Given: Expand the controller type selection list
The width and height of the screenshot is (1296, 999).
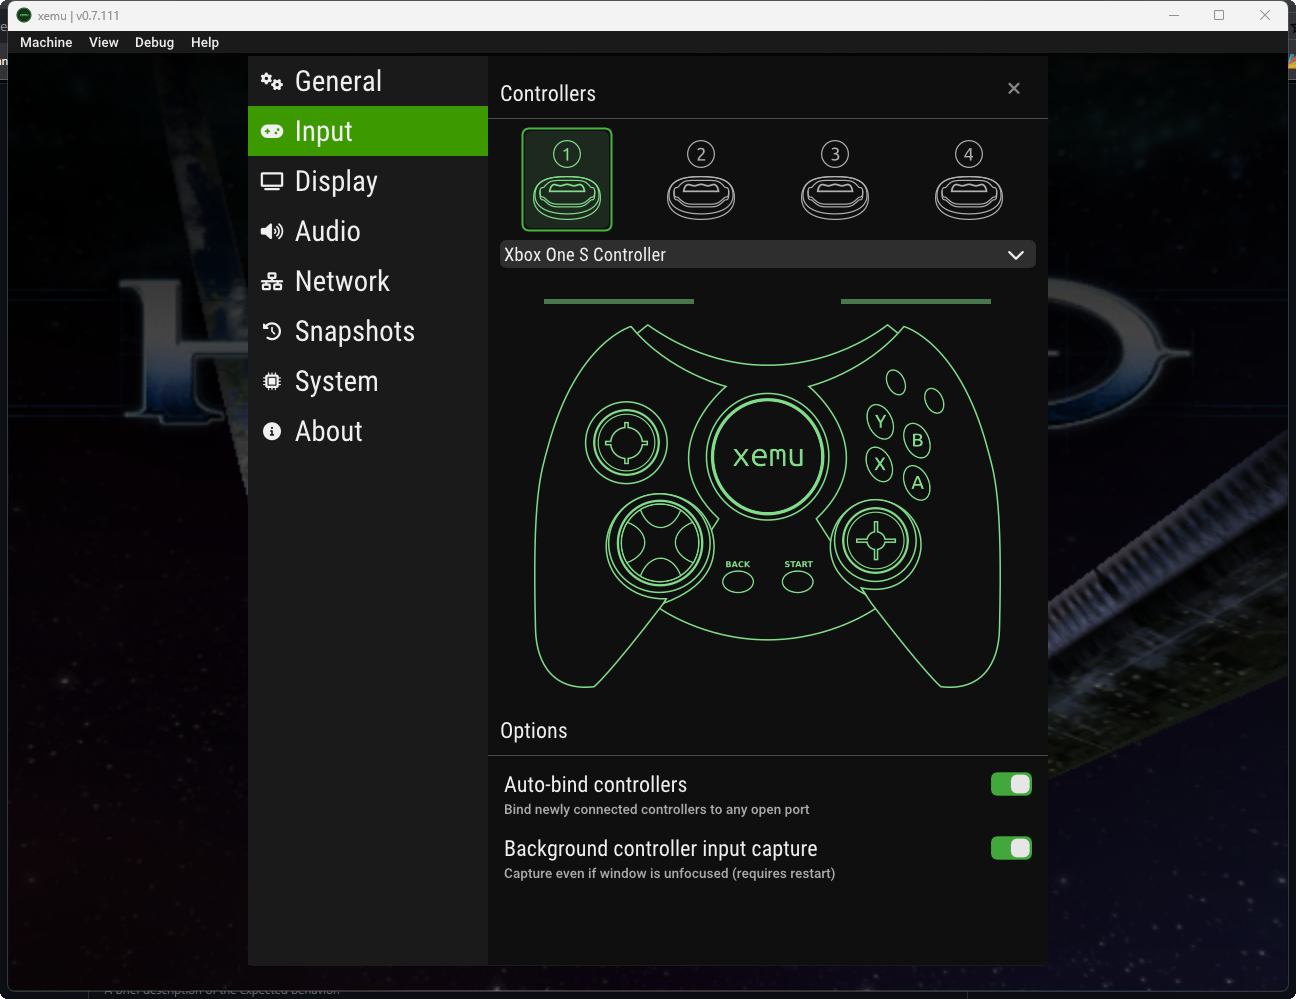Looking at the screenshot, I should (1015, 254).
